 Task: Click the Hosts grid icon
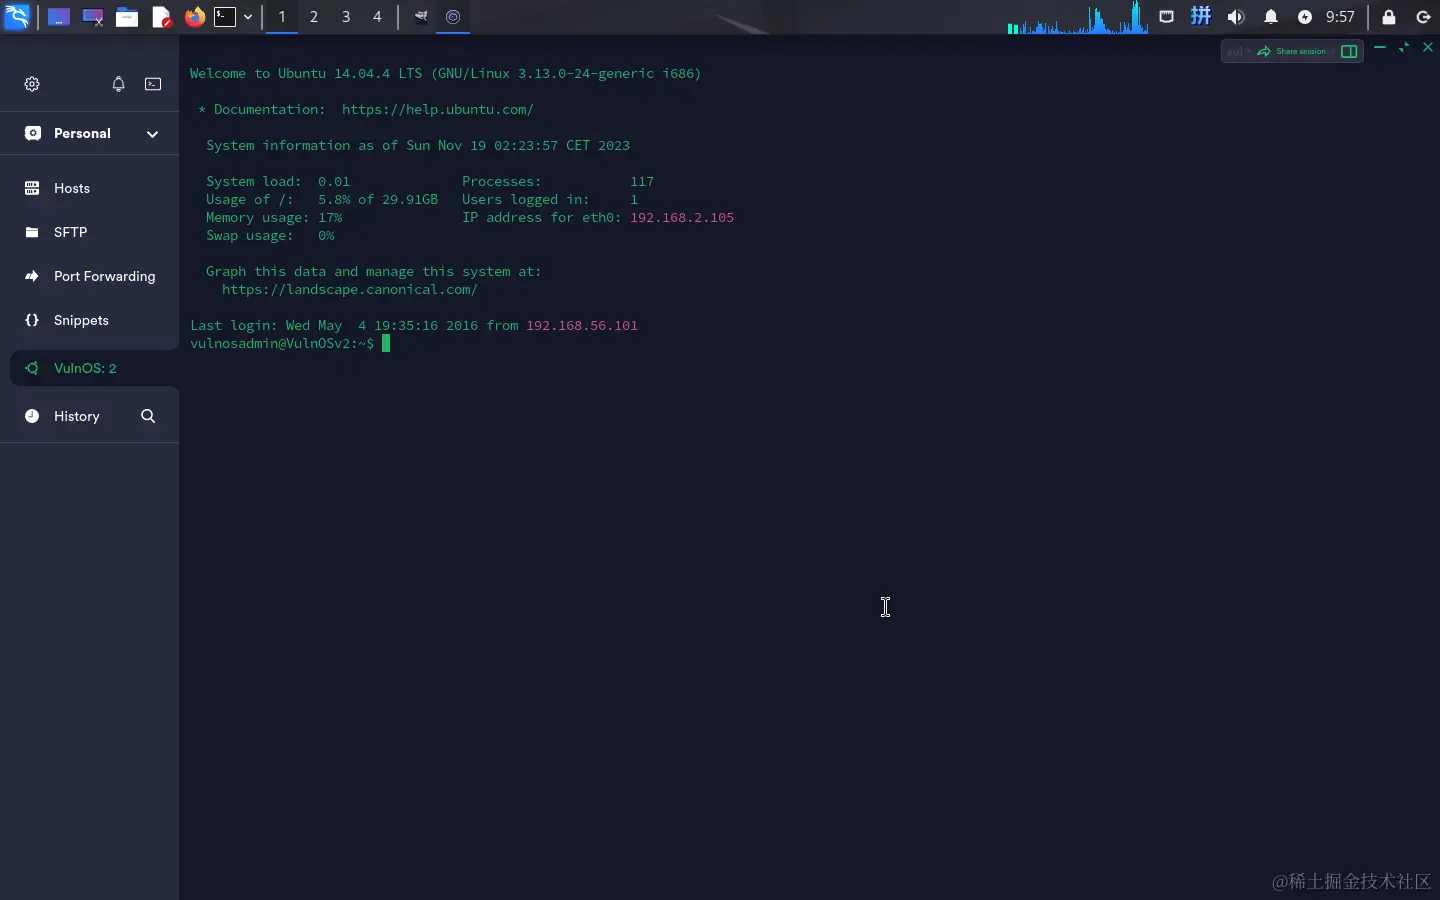[x=32, y=188]
